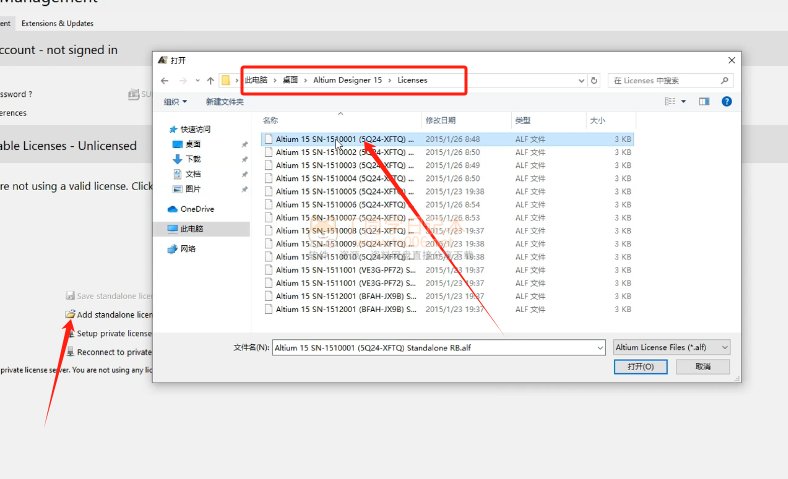Open 文档 in the navigation pane
Image resolution: width=788 pixels, height=479 pixels.
pos(186,174)
